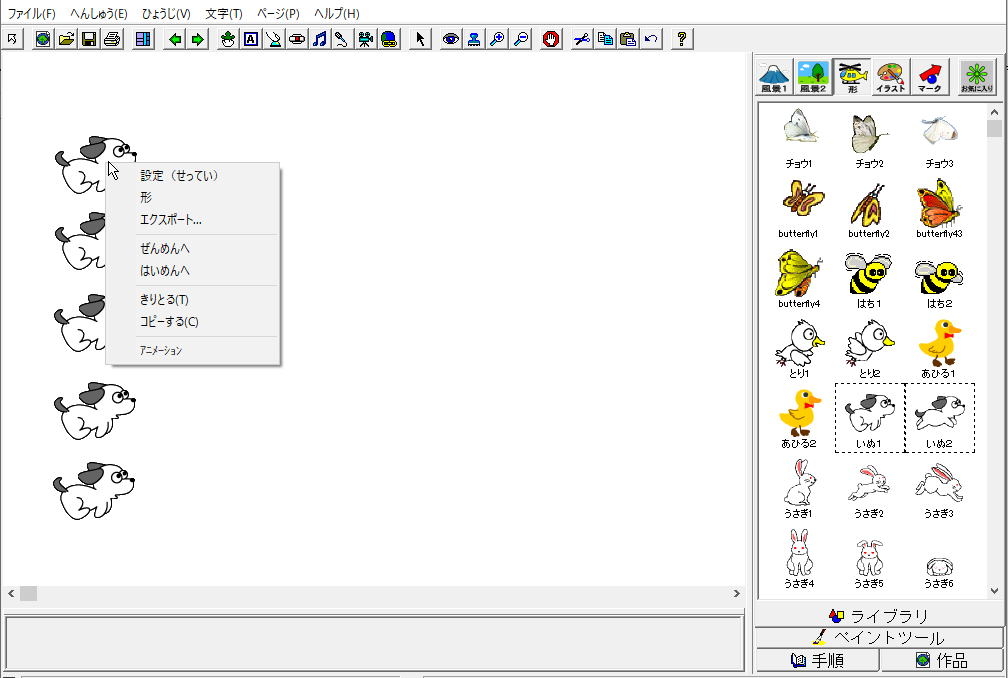Expand the ライブラリ panel
This screenshot has width=1008, height=678.
point(878,616)
